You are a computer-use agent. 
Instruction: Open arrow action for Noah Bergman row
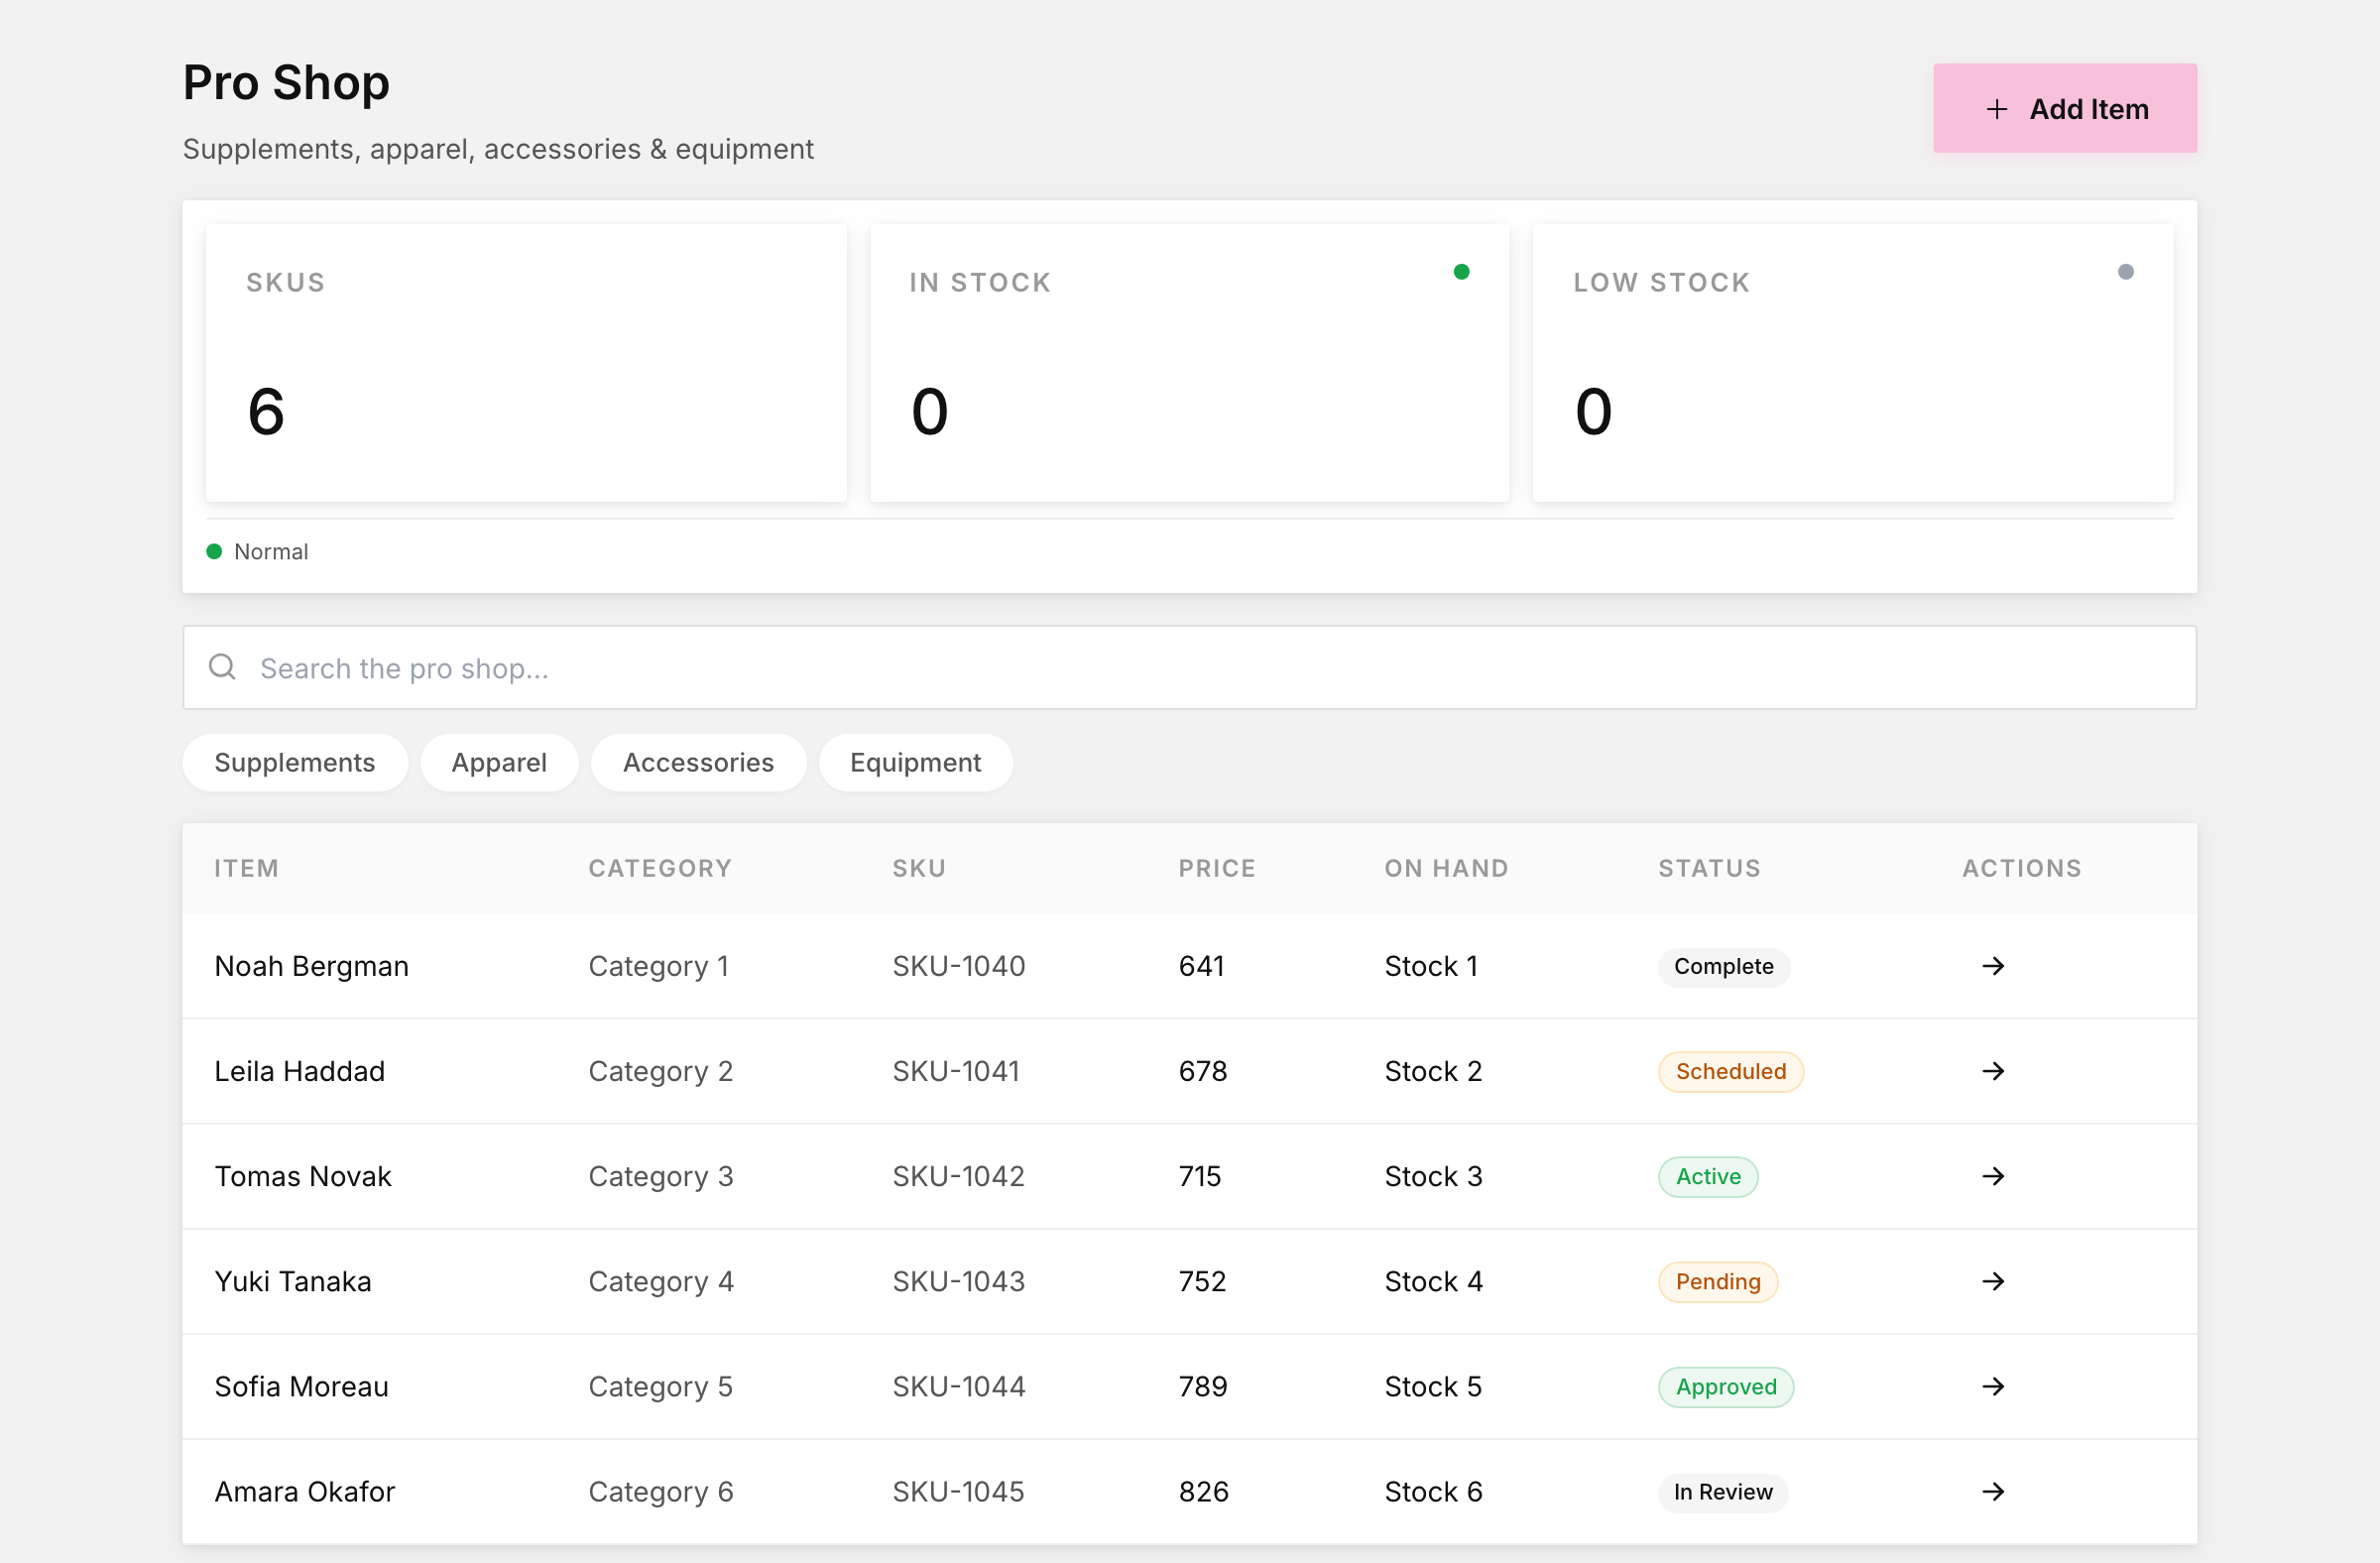click(1992, 966)
